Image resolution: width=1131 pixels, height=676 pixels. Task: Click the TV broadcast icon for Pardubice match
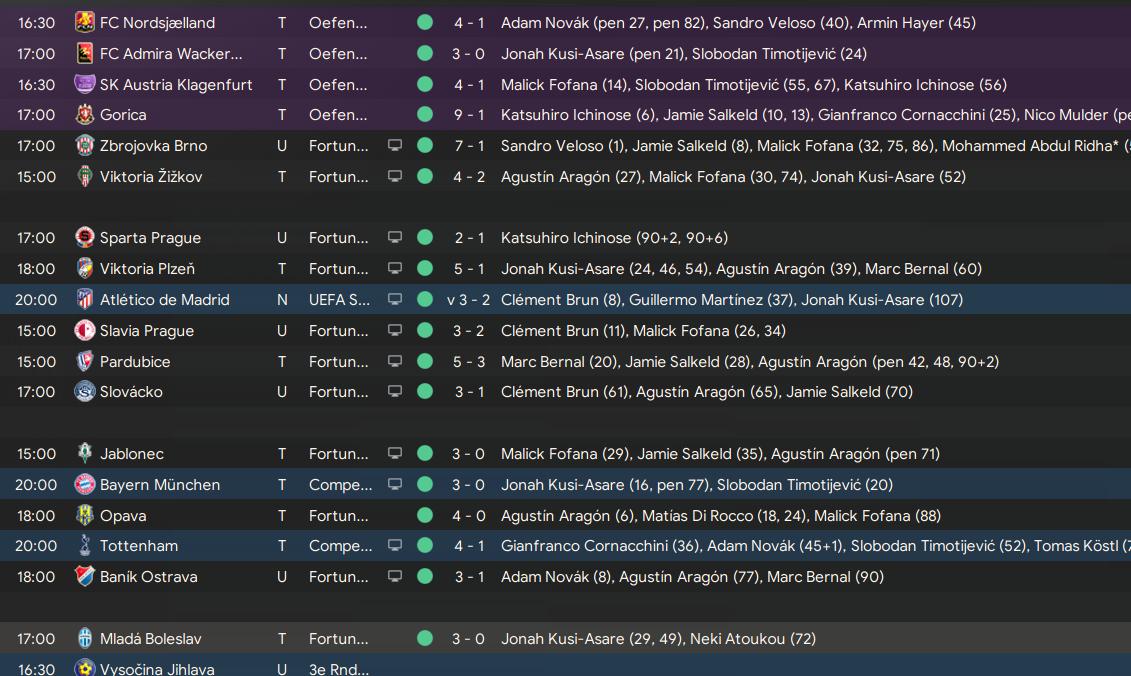395,361
